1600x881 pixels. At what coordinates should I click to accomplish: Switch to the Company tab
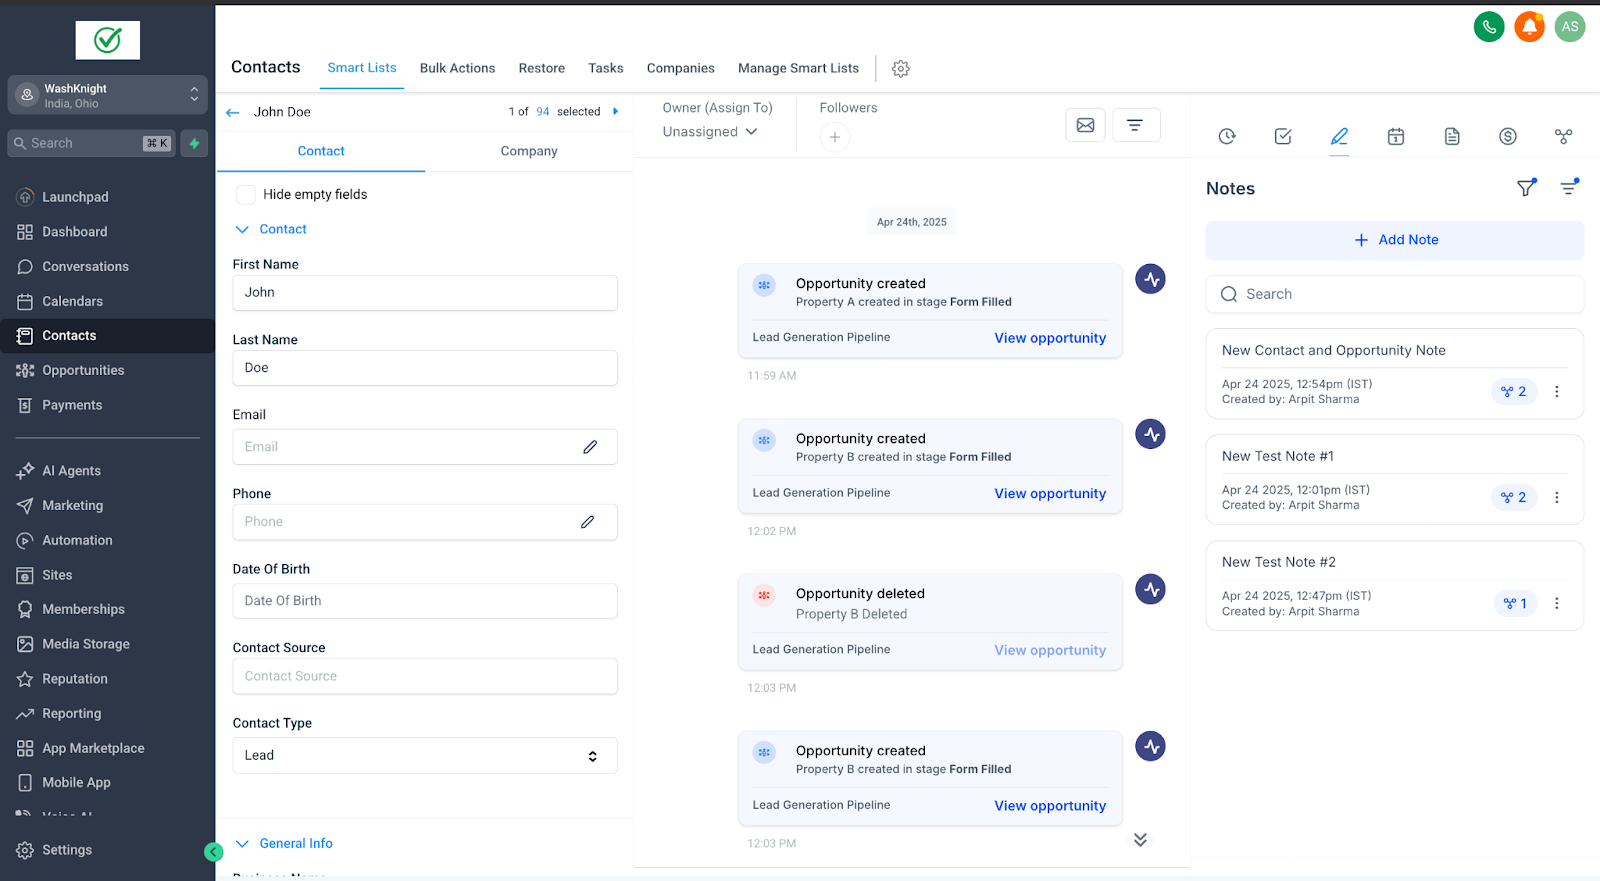[x=529, y=151]
